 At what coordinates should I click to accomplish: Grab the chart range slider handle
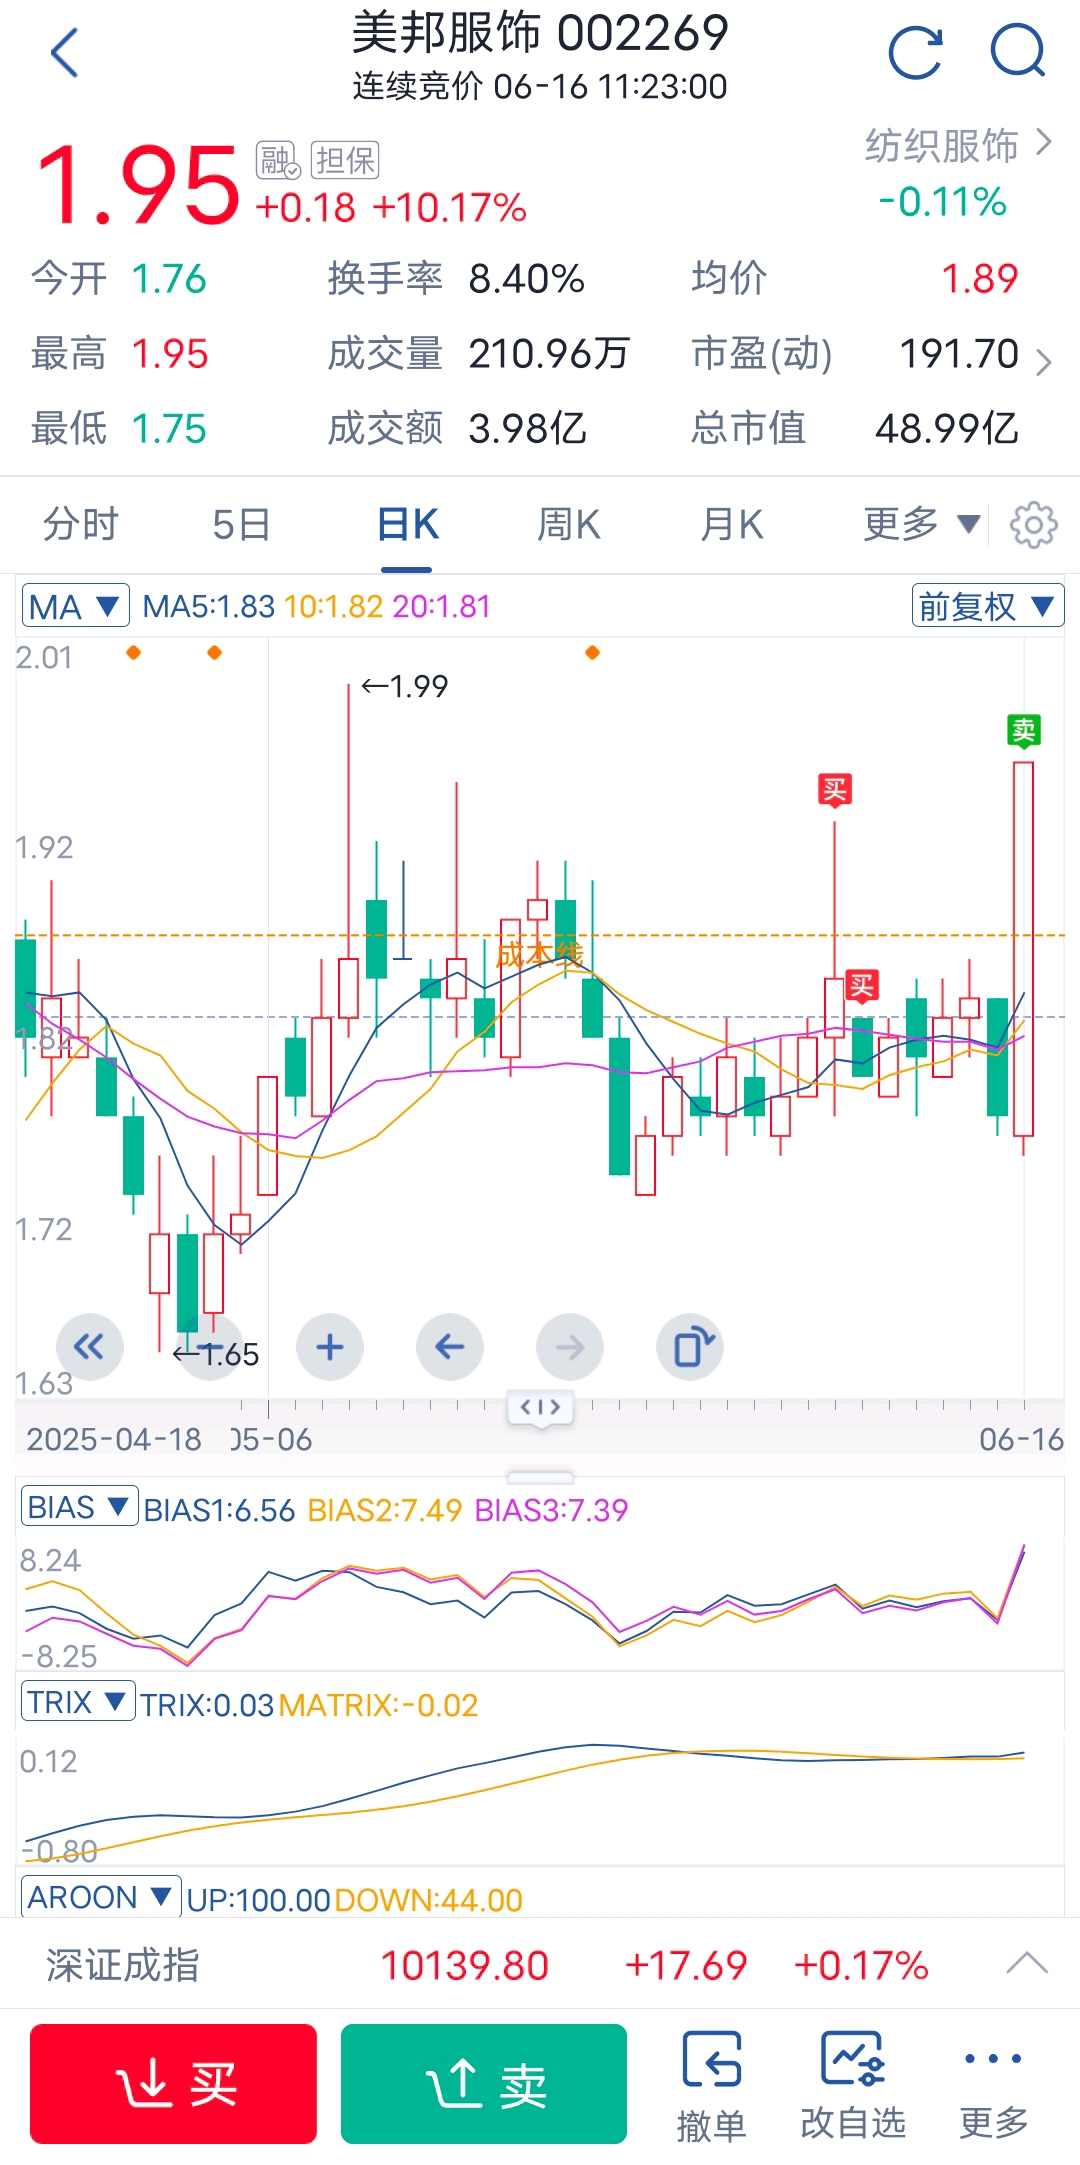click(540, 1408)
